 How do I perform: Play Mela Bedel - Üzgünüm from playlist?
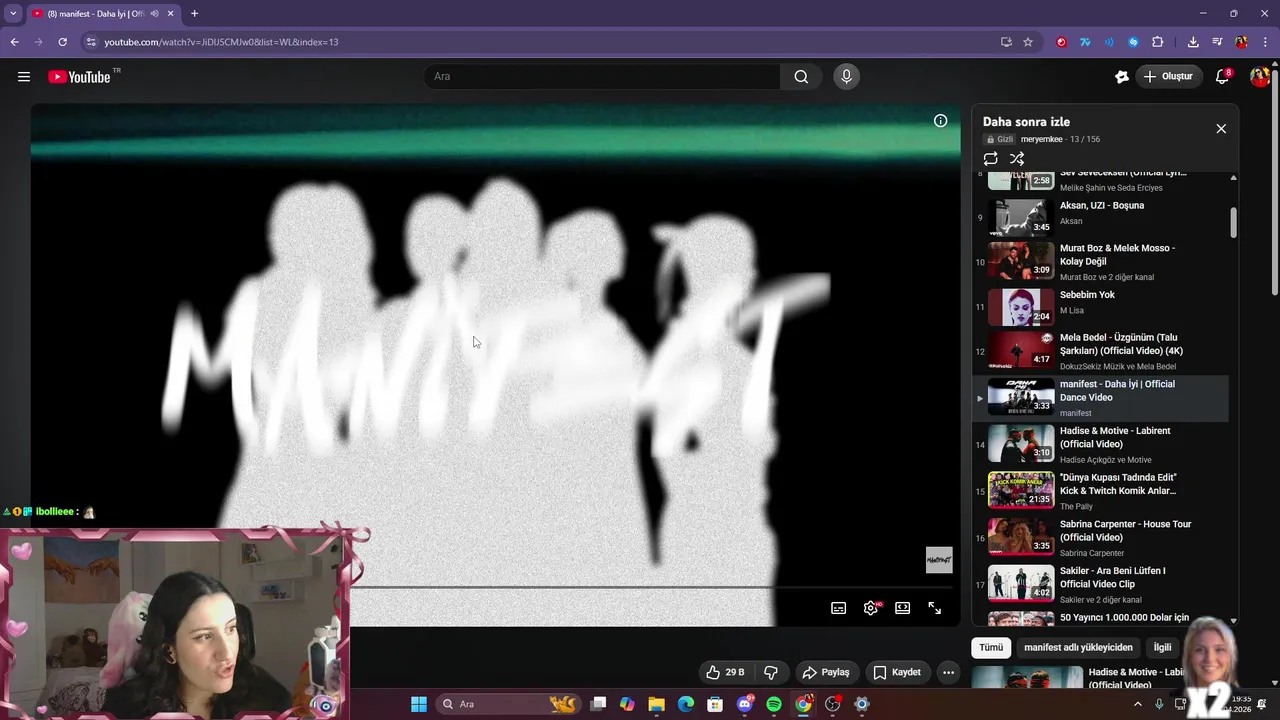click(1100, 352)
